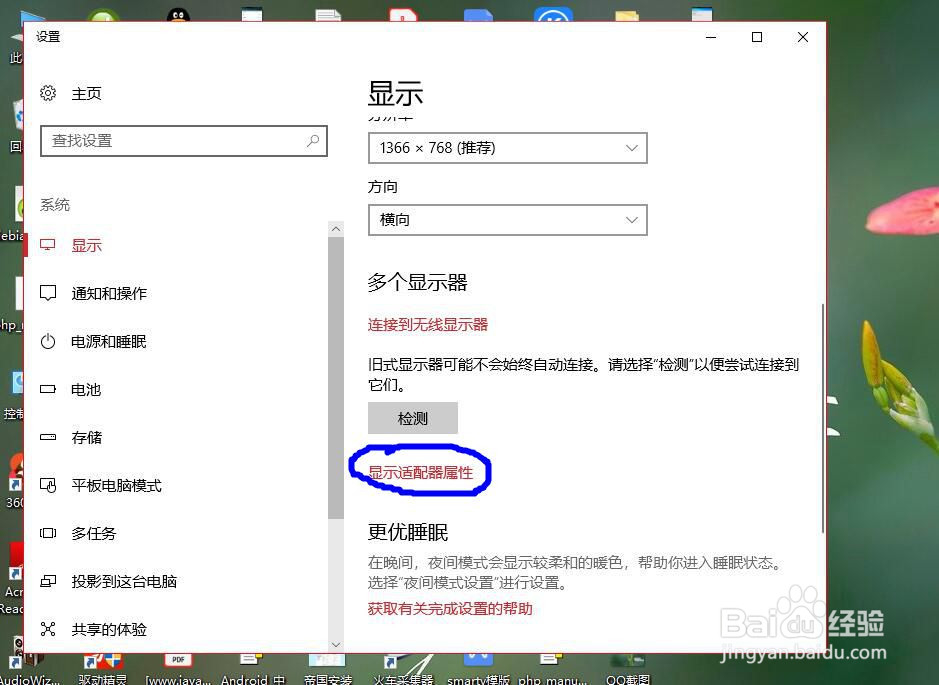Open 多任务 multitasking settings
Screen dimensions: 939x685
[93, 533]
